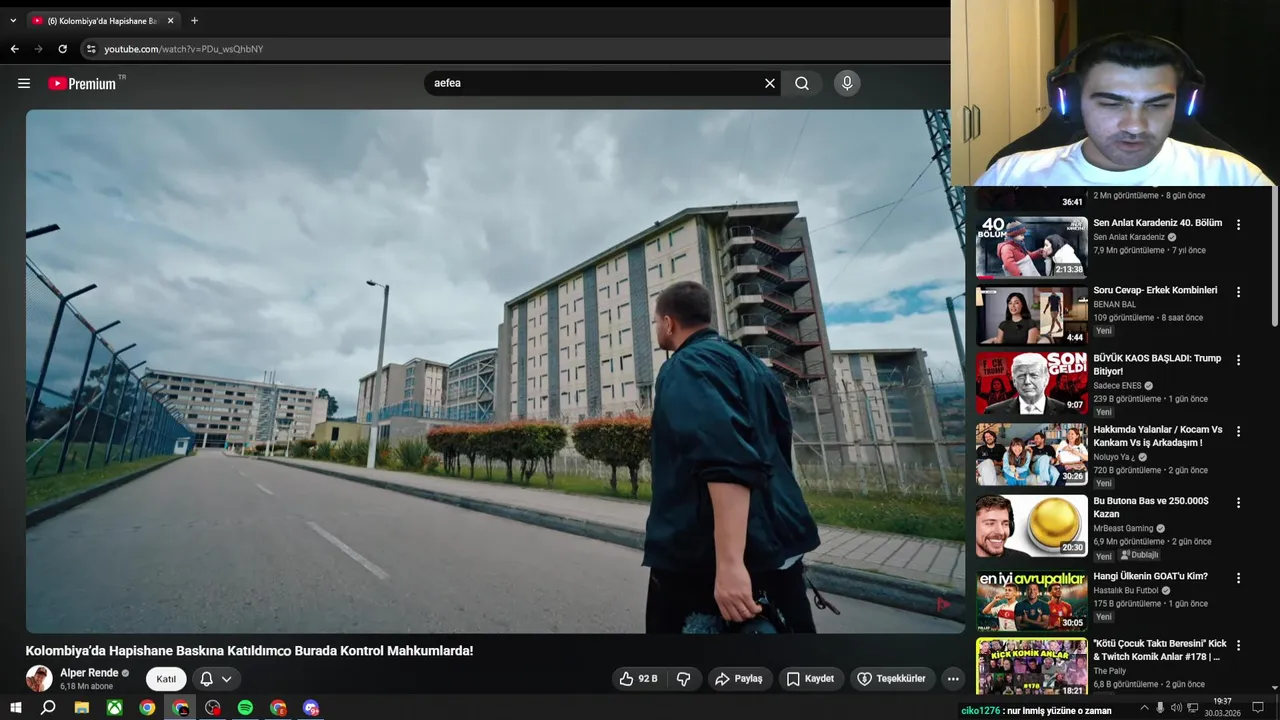Open Discord from taskbar
The width and height of the screenshot is (1280, 720).
point(311,707)
